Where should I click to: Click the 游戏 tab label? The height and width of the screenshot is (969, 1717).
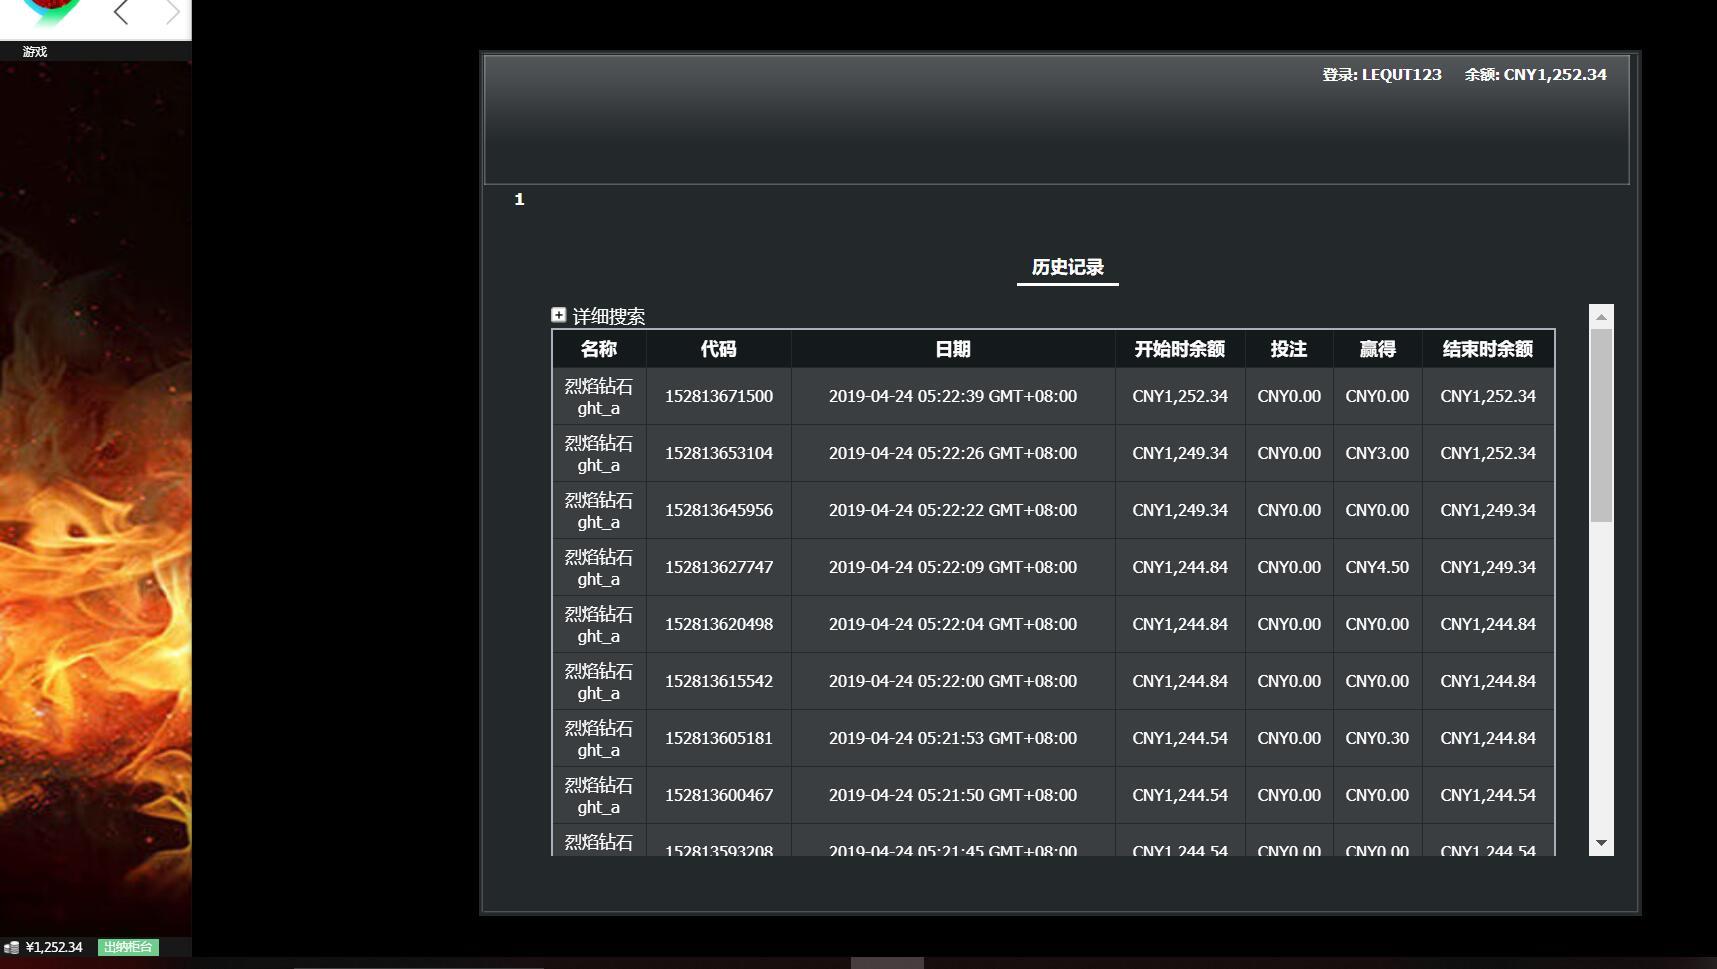point(35,51)
